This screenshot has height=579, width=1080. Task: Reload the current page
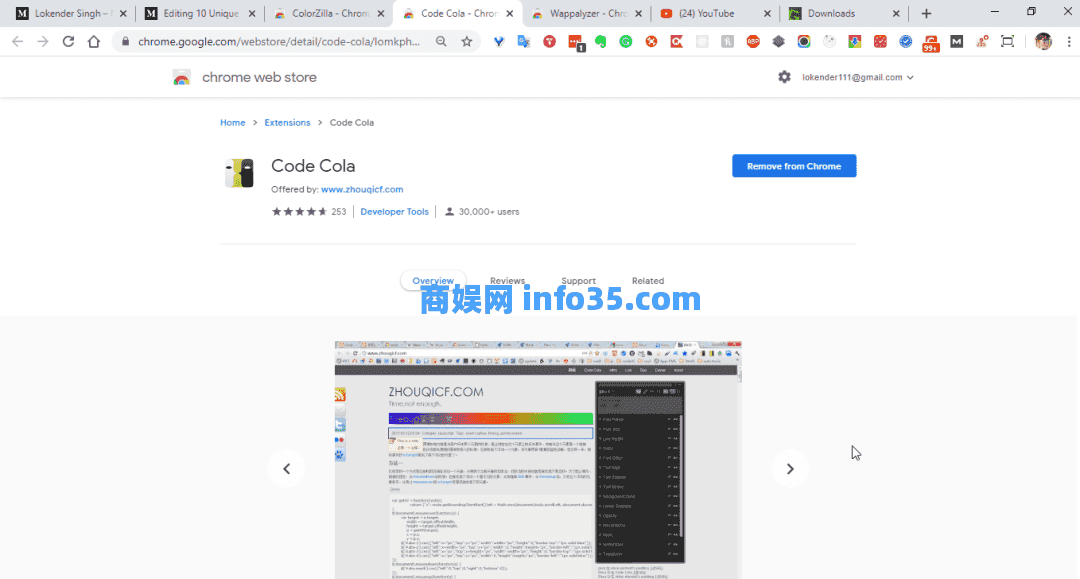(x=68, y=42)
